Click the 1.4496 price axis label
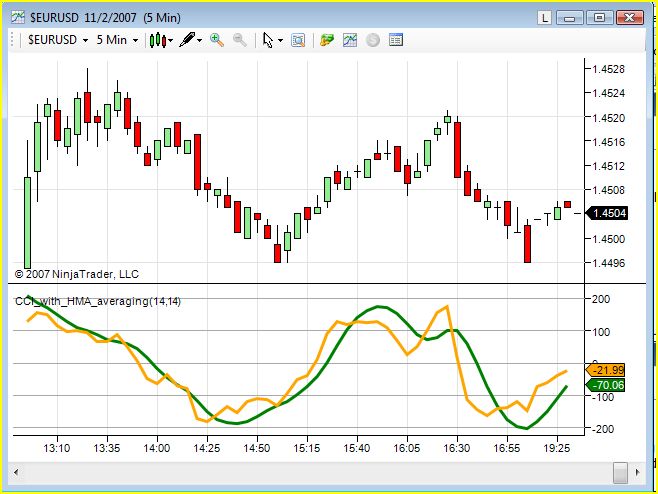Image resolution: width=658 pixels, height=494 pixels. pyautogui.click(x=608, y=263)
